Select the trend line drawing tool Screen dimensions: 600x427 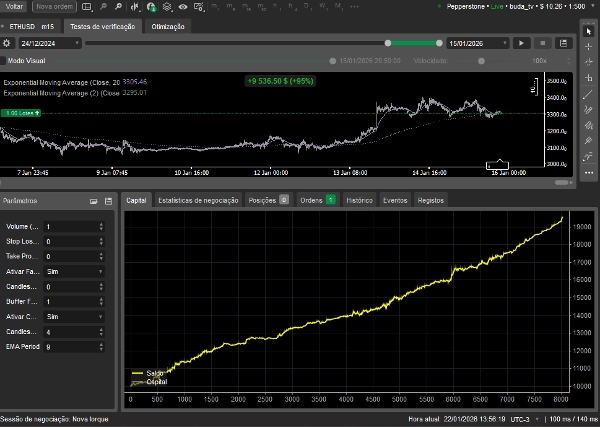click(x=590, y=94)
